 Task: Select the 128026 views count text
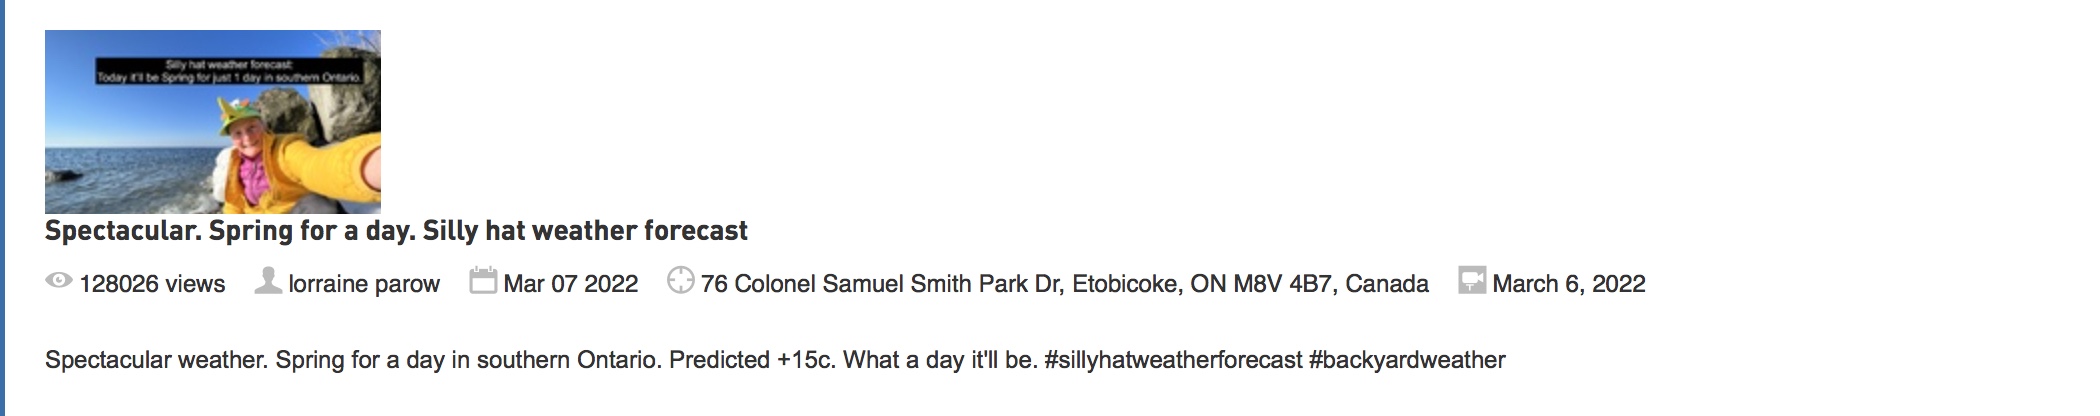[152, 284]
